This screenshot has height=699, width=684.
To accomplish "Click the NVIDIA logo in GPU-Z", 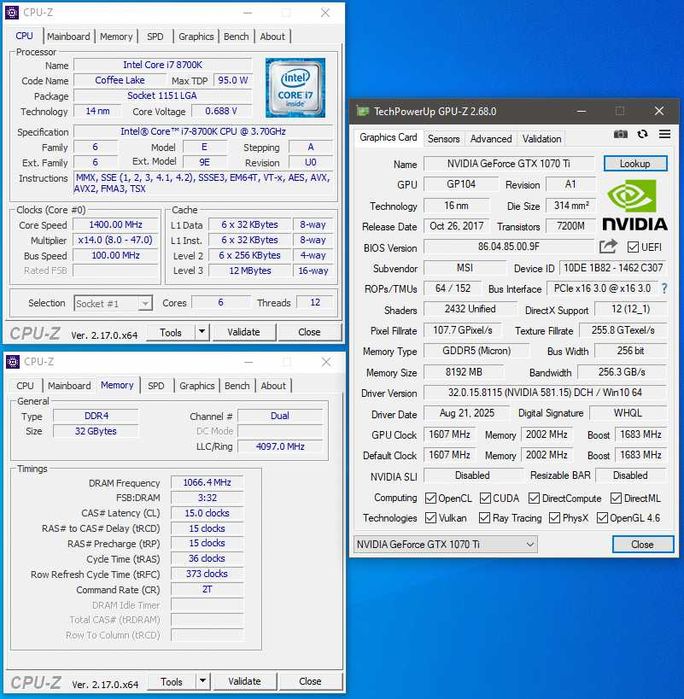I will [635, 206].
